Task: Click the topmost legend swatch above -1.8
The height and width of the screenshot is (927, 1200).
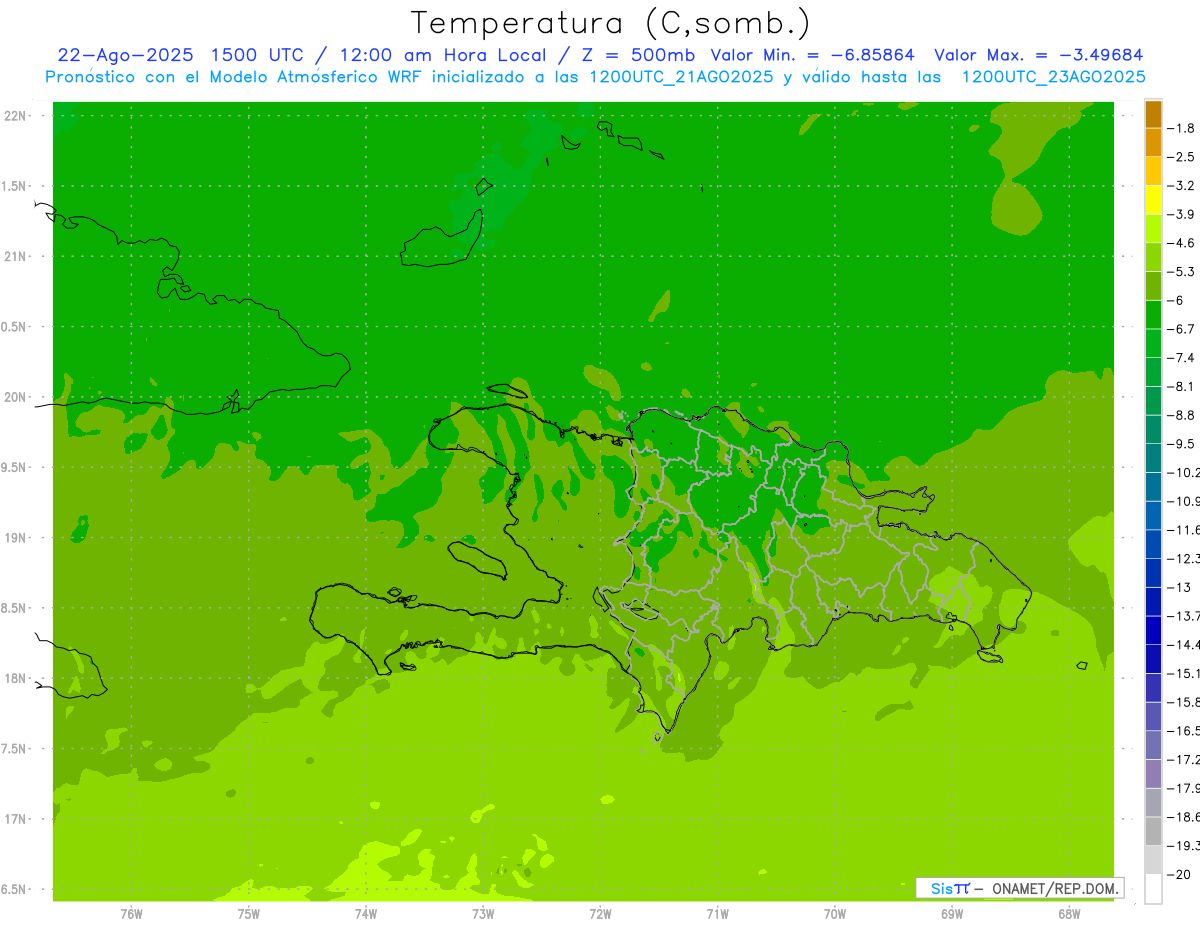Action: [x=1153, y=114]
